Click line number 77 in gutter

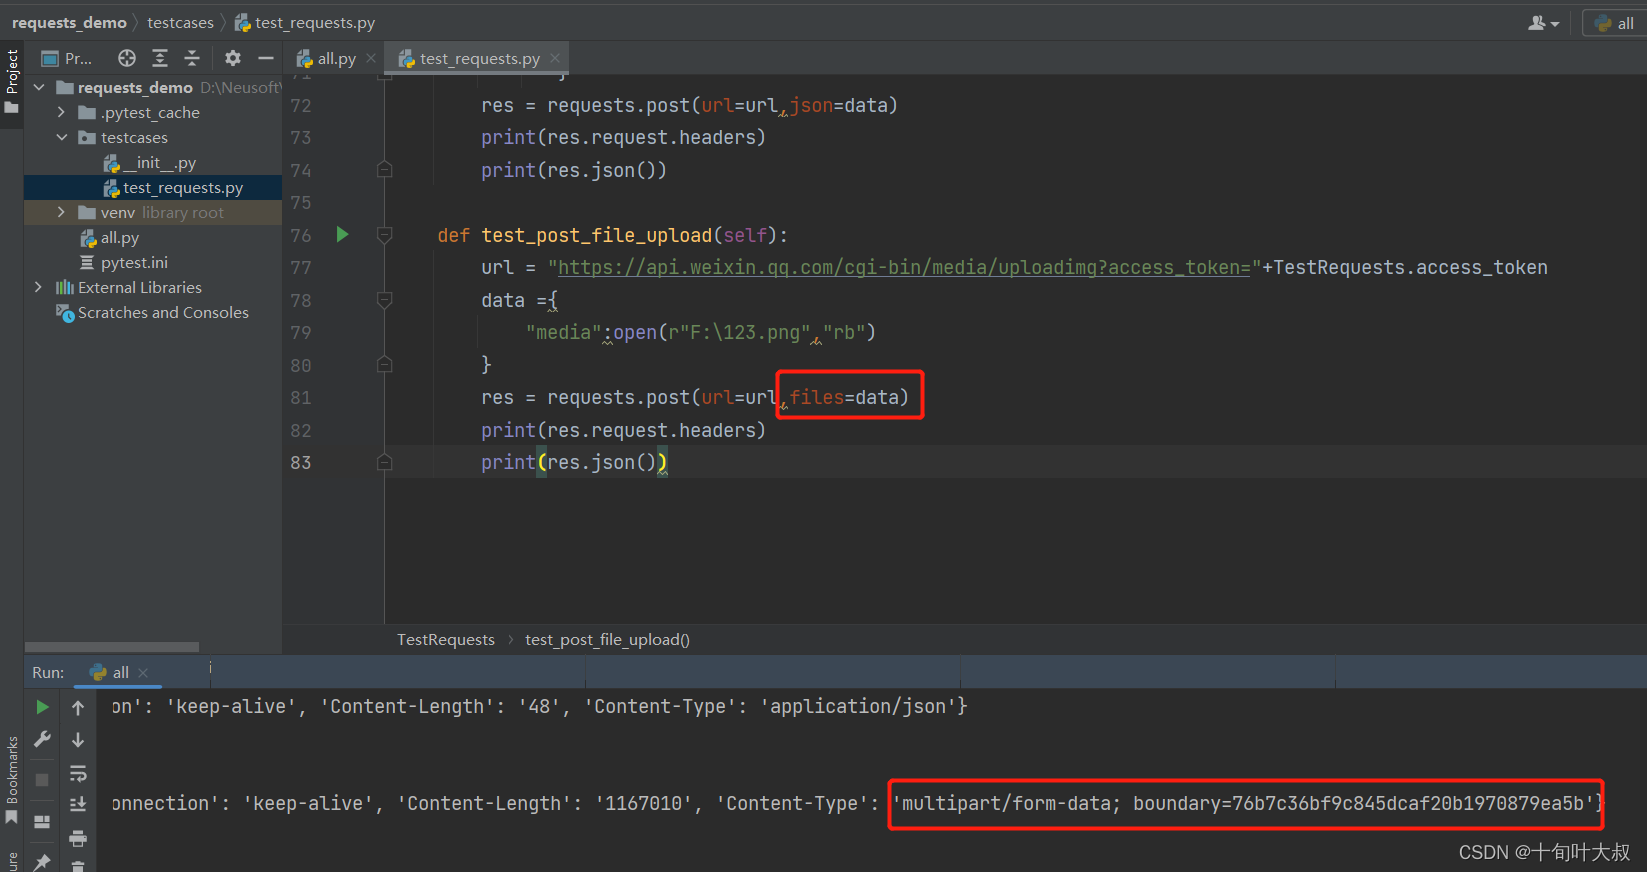tap(301, 267)
